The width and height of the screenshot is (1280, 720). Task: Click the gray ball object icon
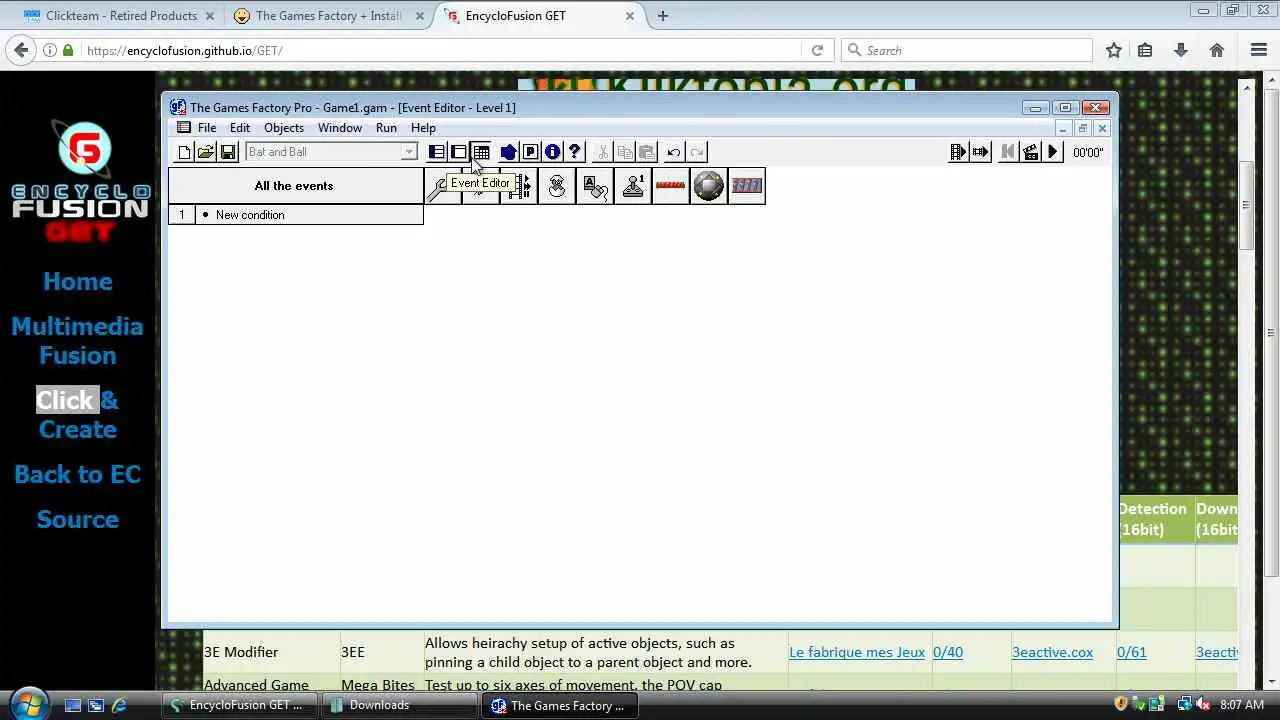pyautogui.click(x=708, y=186)
